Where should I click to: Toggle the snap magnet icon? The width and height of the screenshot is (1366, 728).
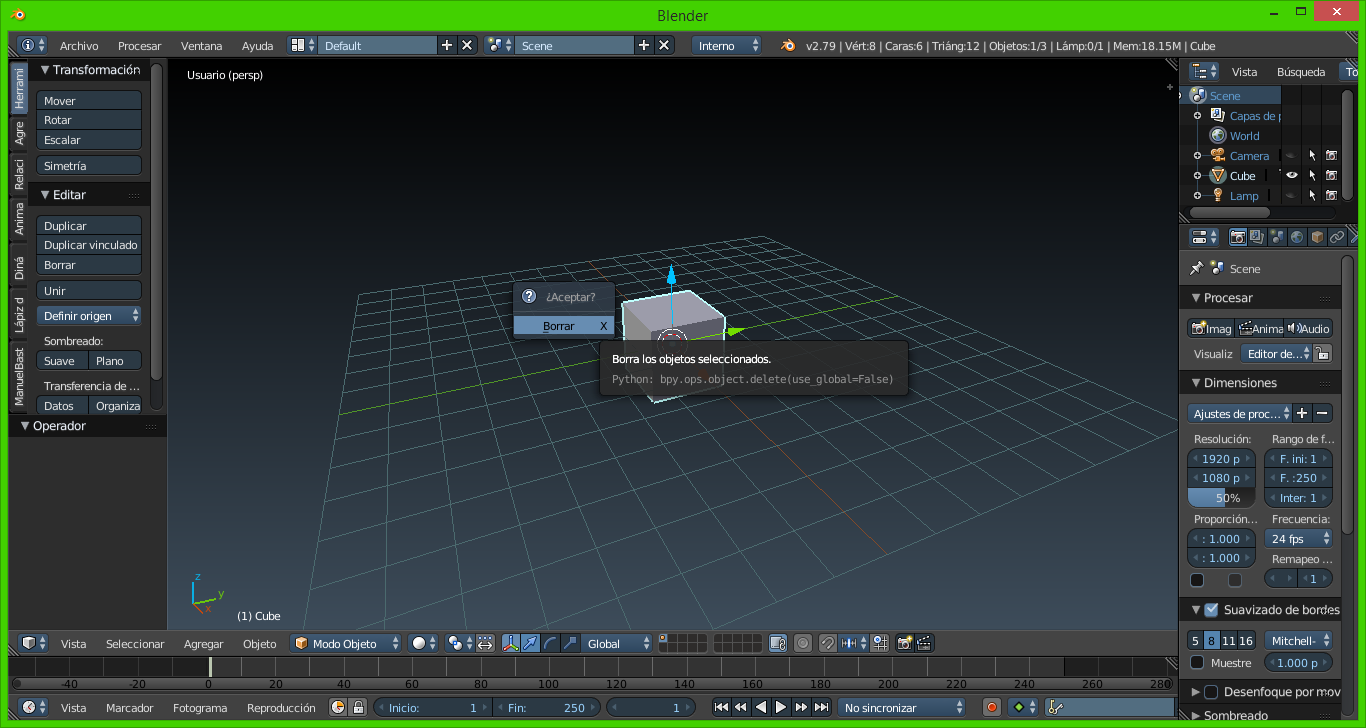click(x=828, y=644)
